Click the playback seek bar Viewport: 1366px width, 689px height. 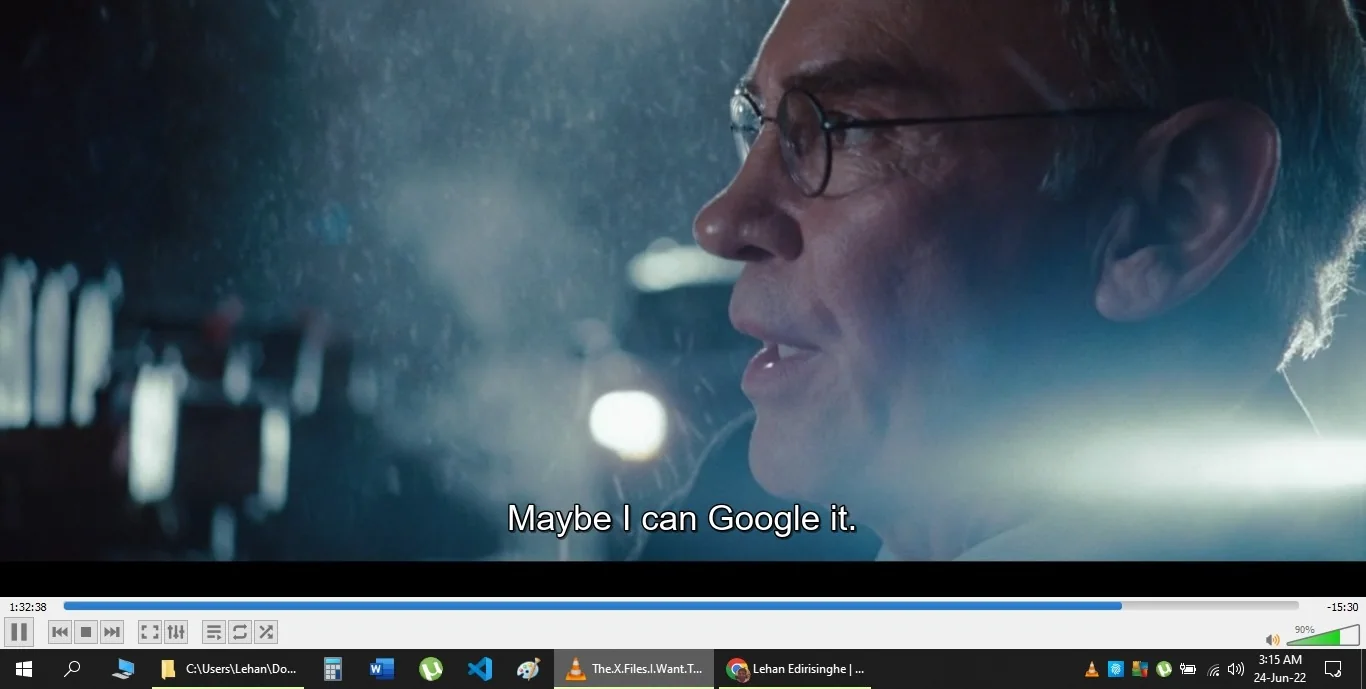(x=681, y=606)
